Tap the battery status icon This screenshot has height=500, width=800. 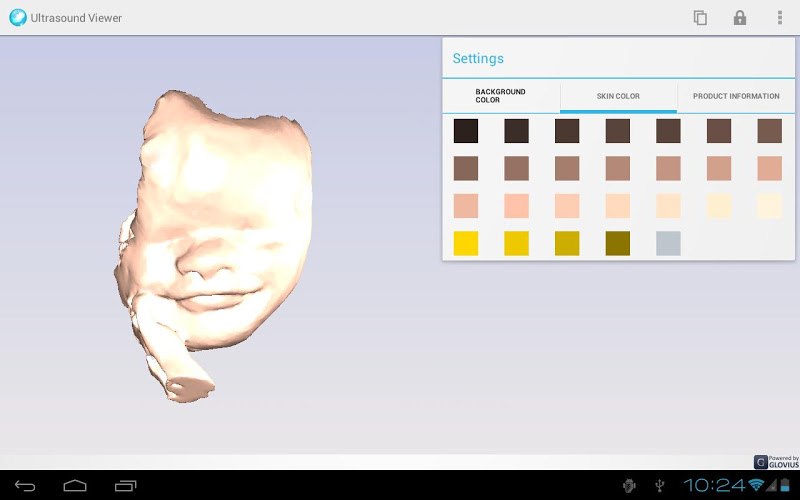coord(785,485)
